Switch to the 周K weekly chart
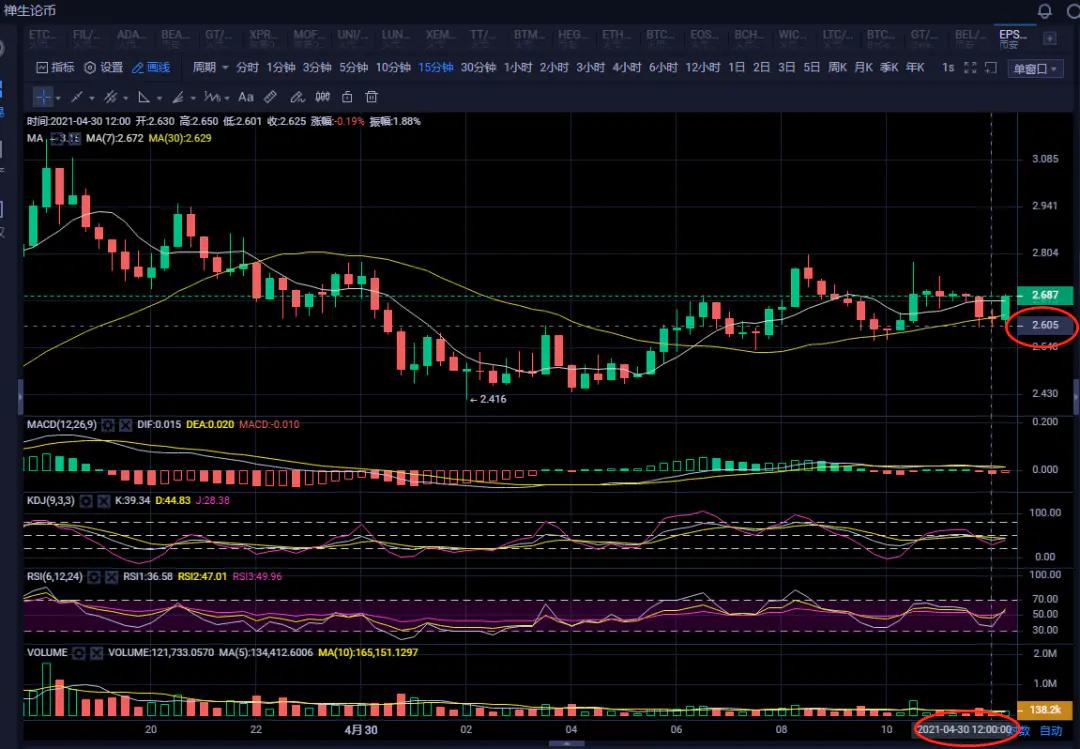 837,68
